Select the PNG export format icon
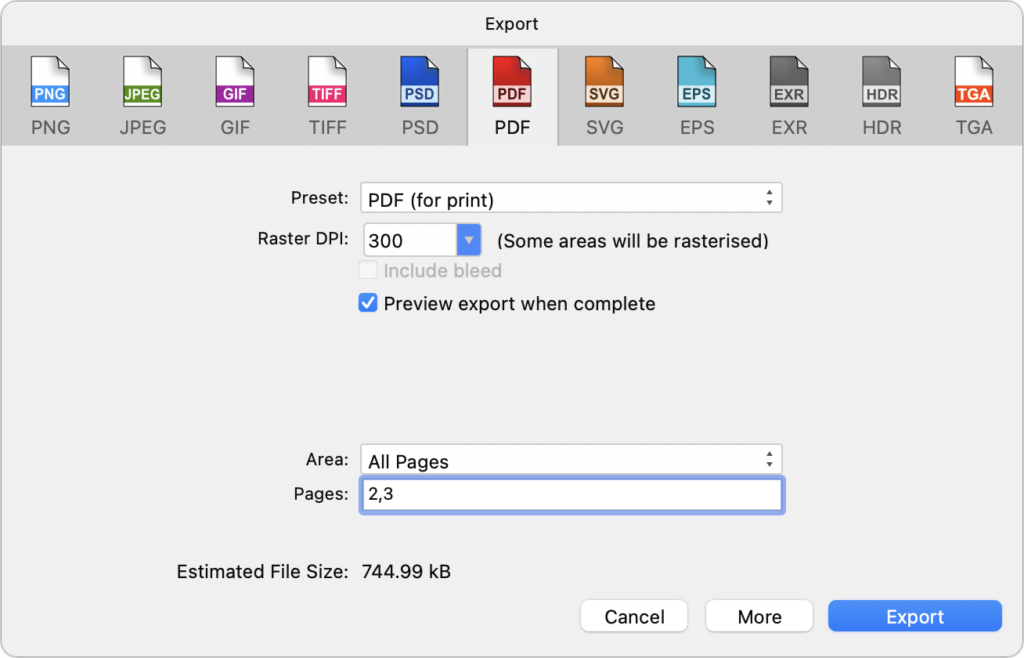Viewport: 1024px width, 658px height. point(51,96)
